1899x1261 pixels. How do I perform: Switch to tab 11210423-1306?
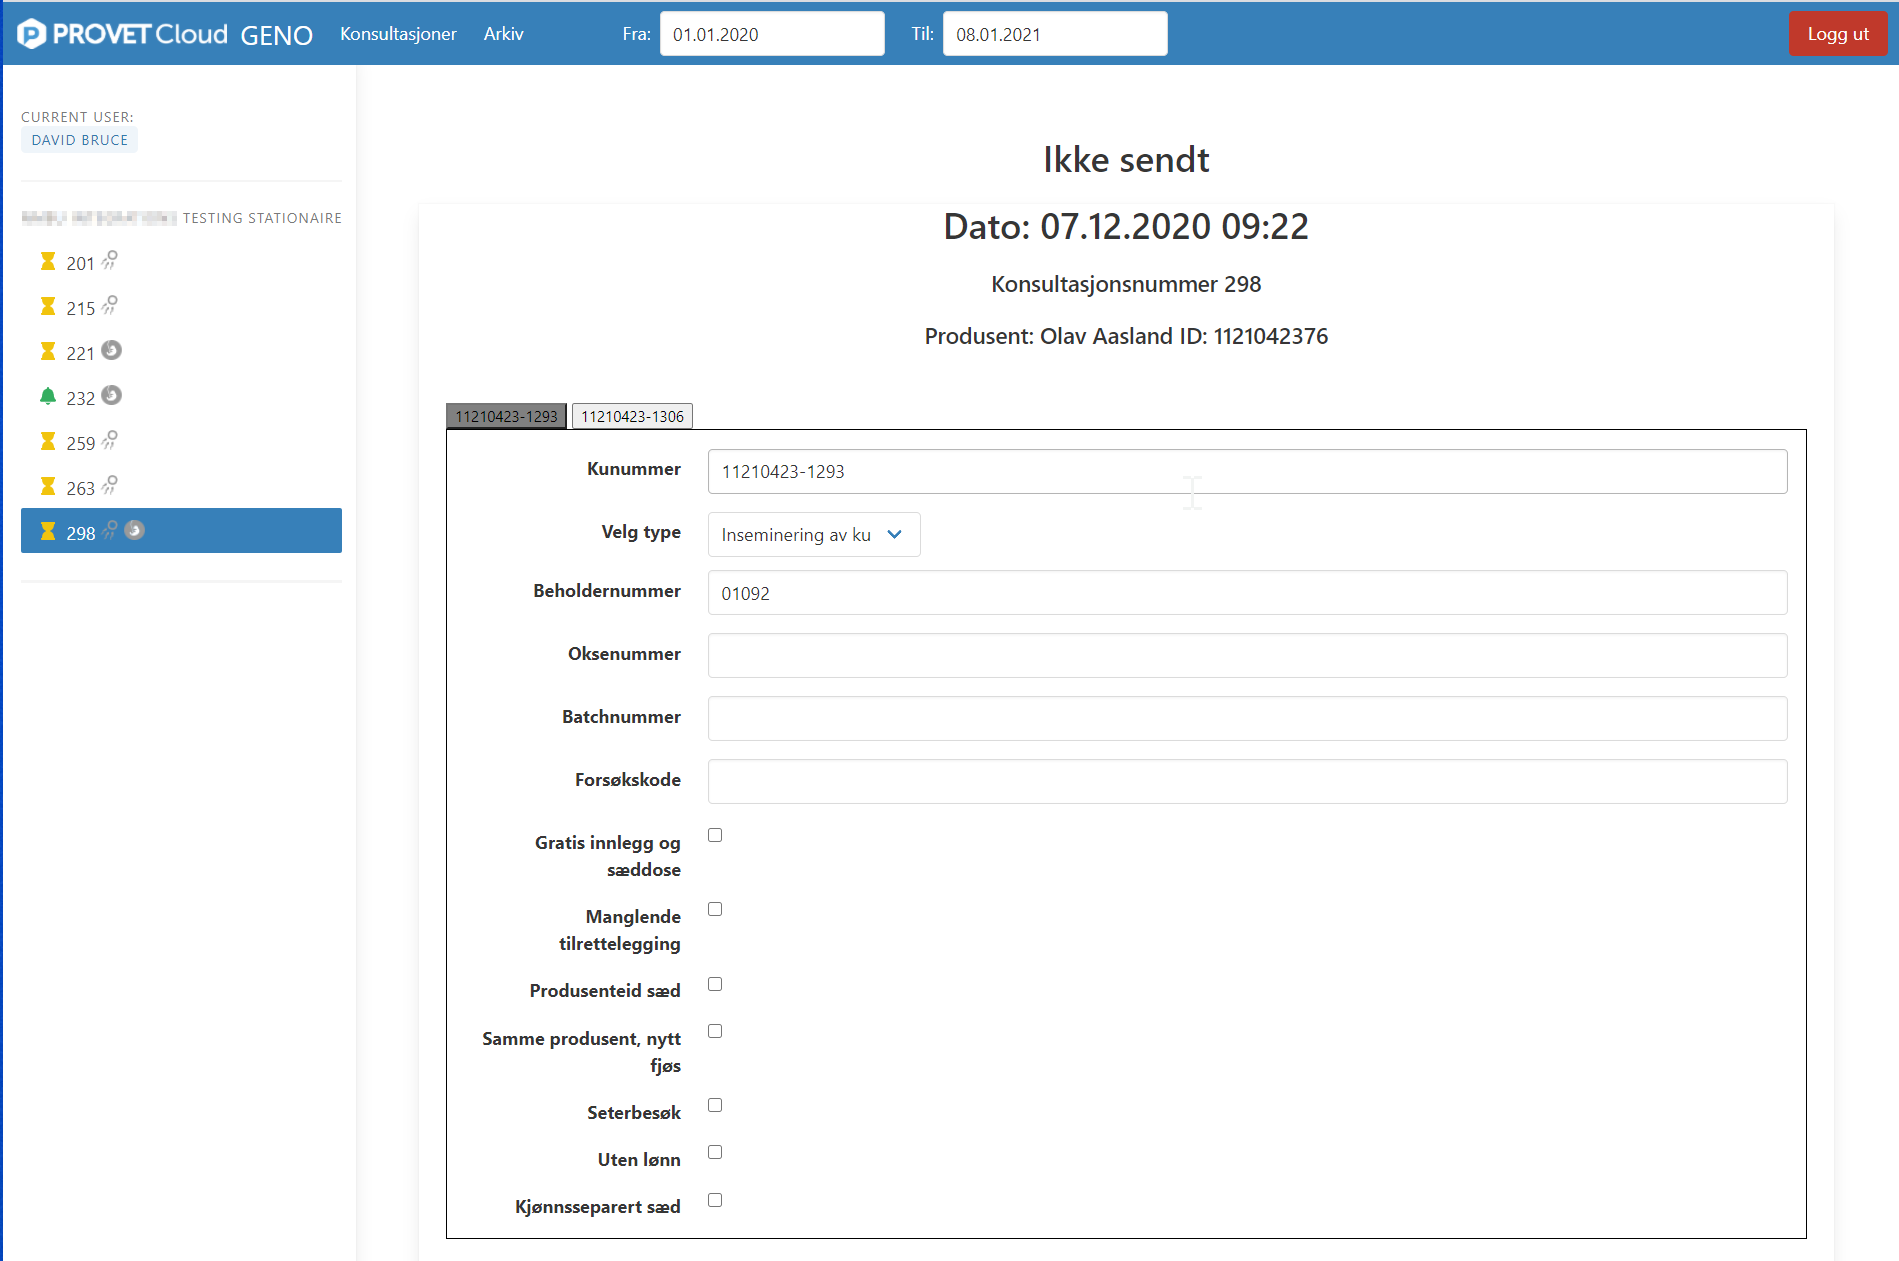pyautogui.click(x=632, y=416)
